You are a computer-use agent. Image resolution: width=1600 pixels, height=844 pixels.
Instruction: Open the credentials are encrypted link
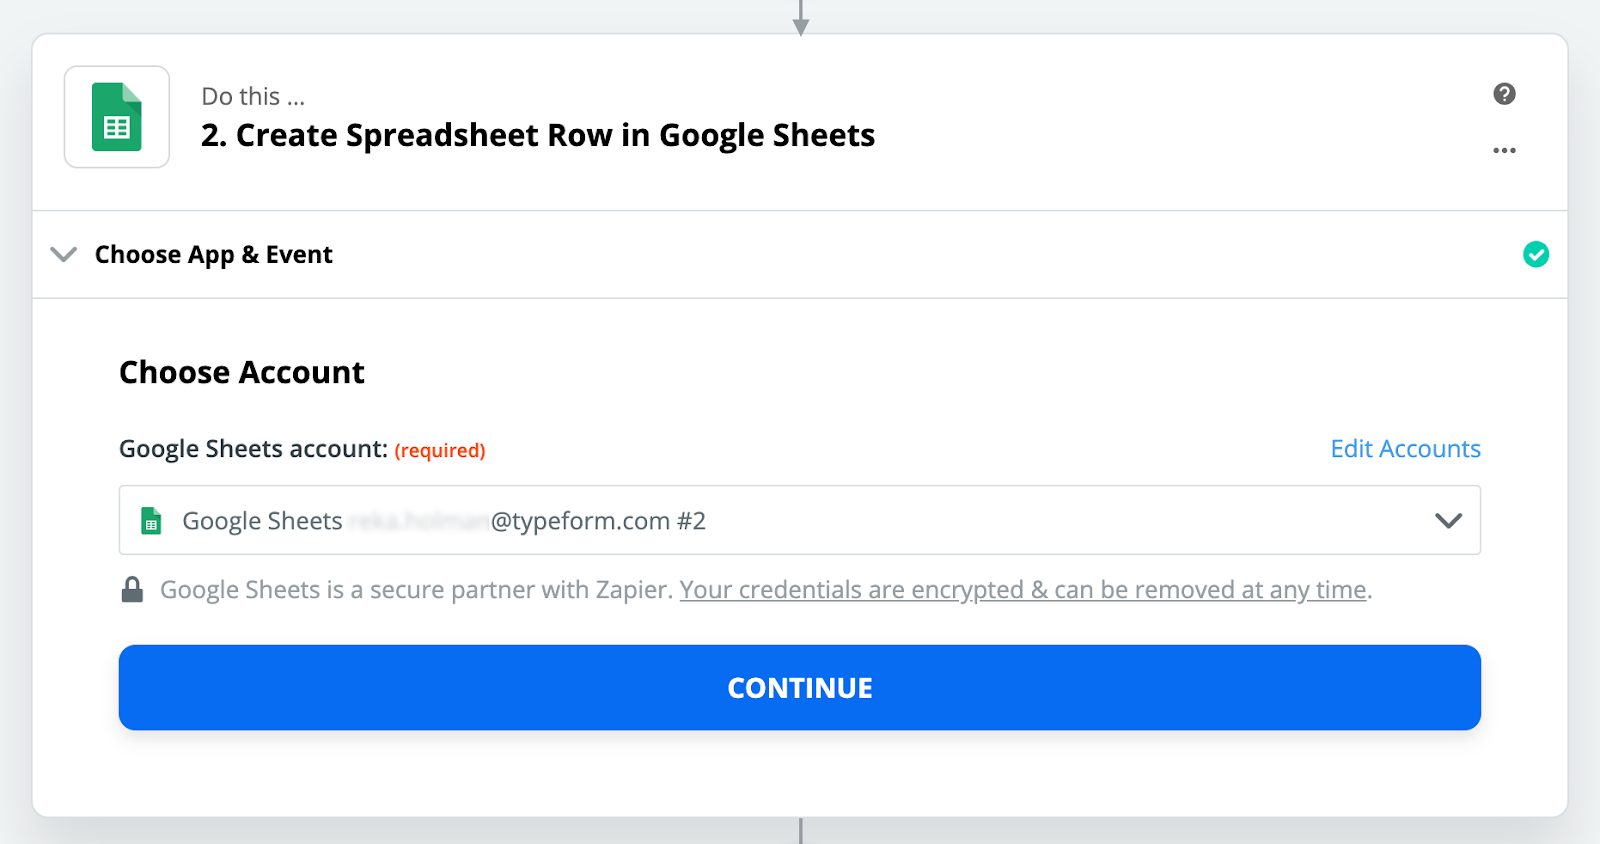[1023, 590]
